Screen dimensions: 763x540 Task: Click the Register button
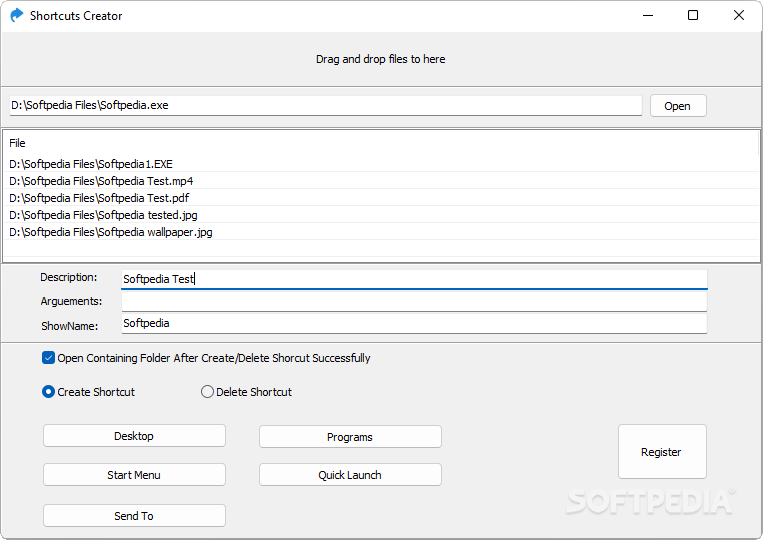tap(662, 452)
